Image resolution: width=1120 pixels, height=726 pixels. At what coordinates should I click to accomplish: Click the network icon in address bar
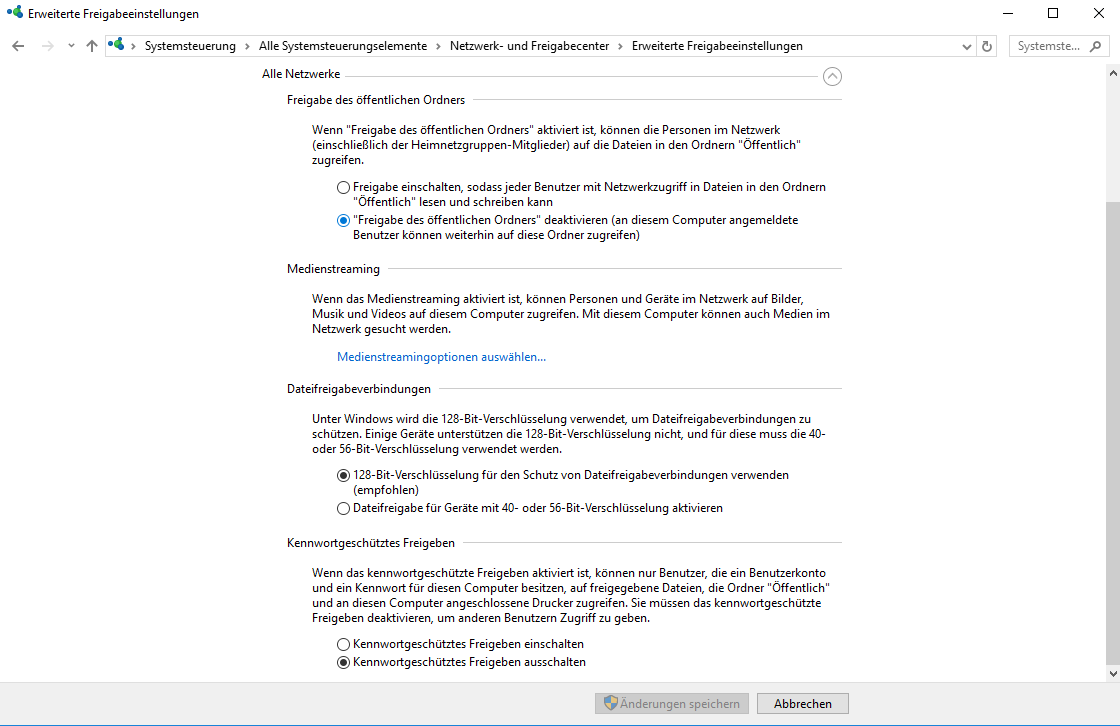(118, 46)
